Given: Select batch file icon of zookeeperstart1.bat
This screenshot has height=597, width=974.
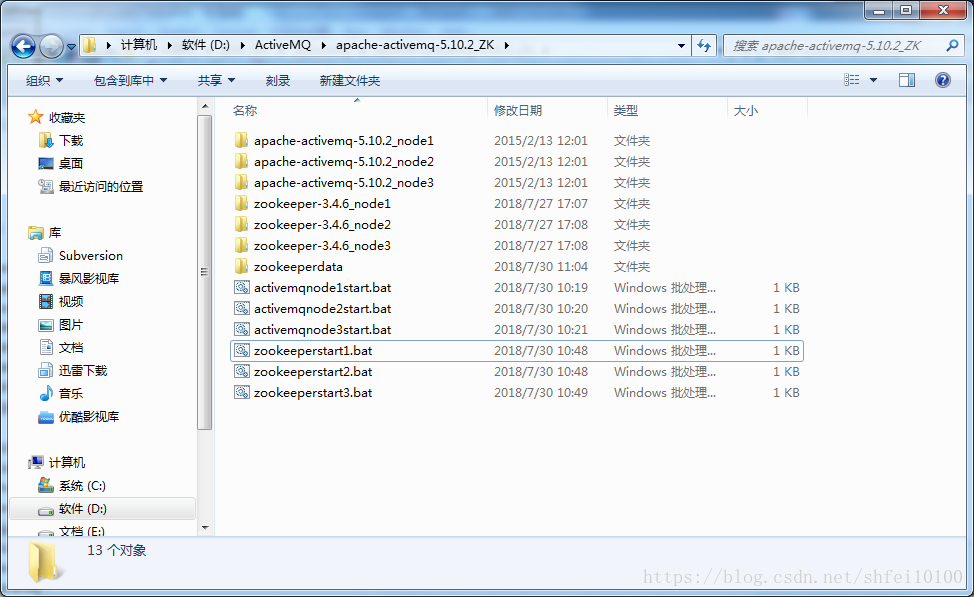Looking at the screenshot, I should (x=242, y=350).
